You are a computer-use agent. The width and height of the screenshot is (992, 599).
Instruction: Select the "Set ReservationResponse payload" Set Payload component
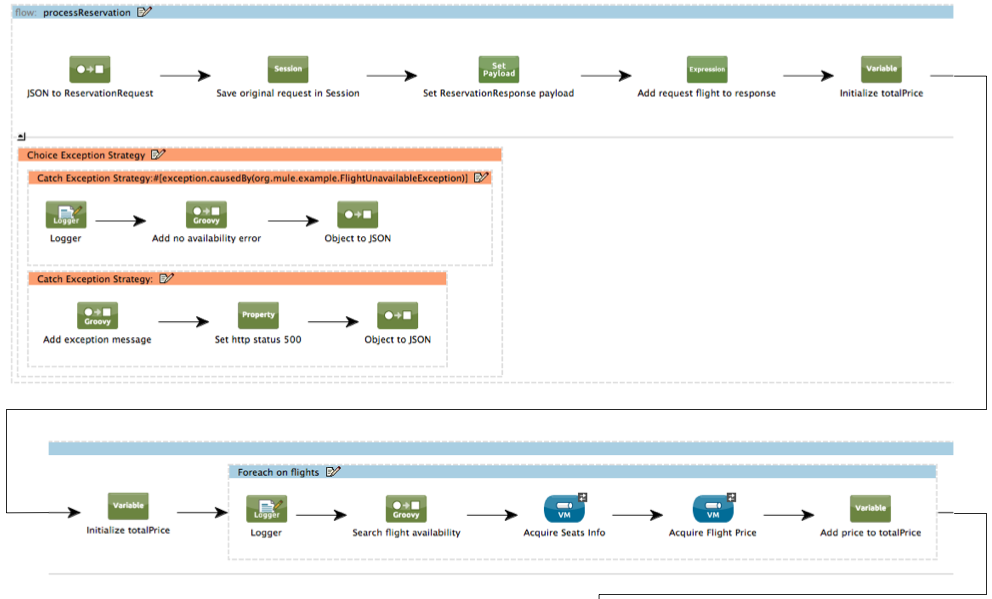(498, 69)
